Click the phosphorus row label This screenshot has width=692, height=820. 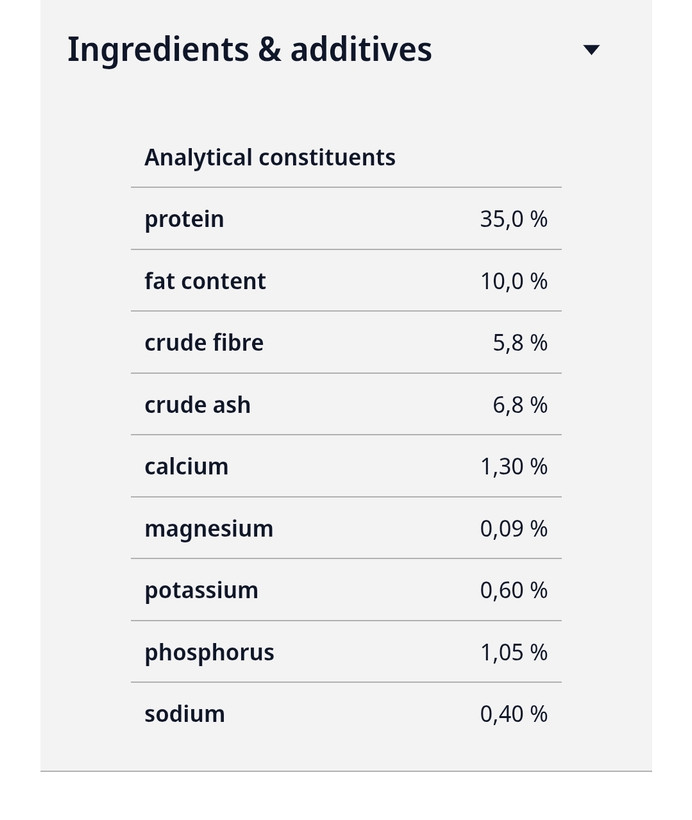209,653
